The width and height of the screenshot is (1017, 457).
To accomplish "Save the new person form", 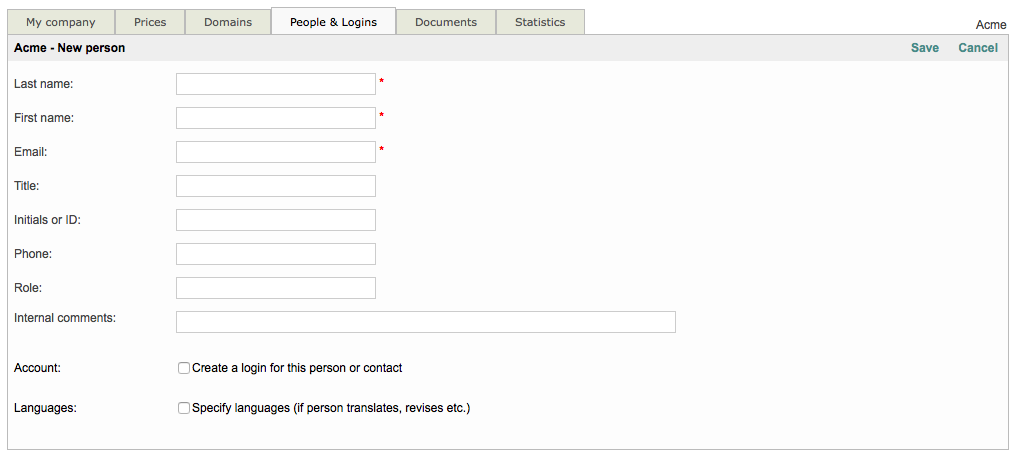I will pyautogui.click(x=924, y=48).
